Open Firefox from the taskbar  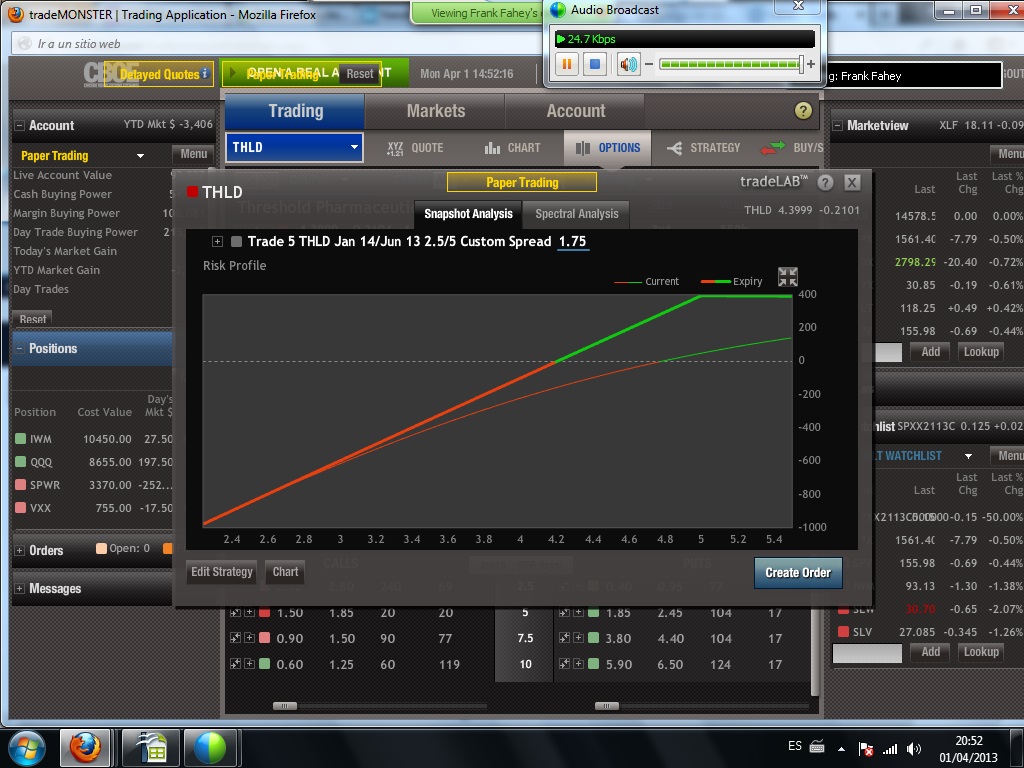coord(86,748)
